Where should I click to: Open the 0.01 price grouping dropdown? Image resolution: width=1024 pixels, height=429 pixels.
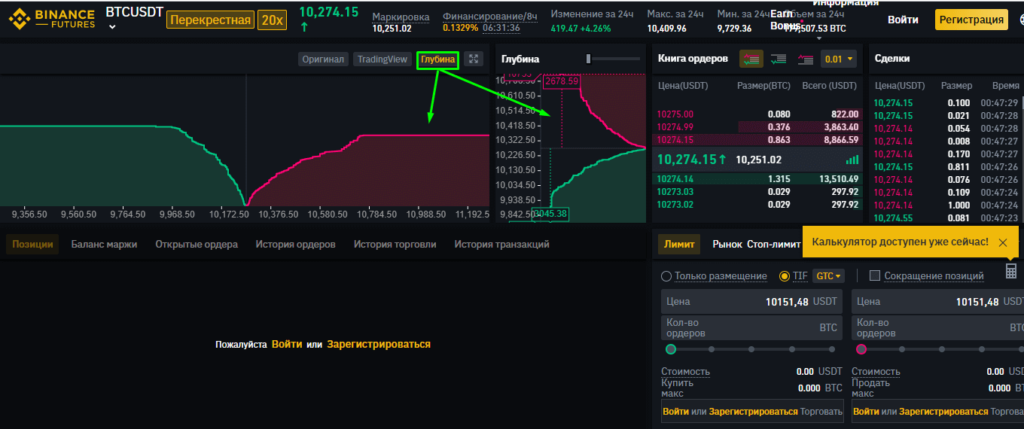(x=839, y=59)
